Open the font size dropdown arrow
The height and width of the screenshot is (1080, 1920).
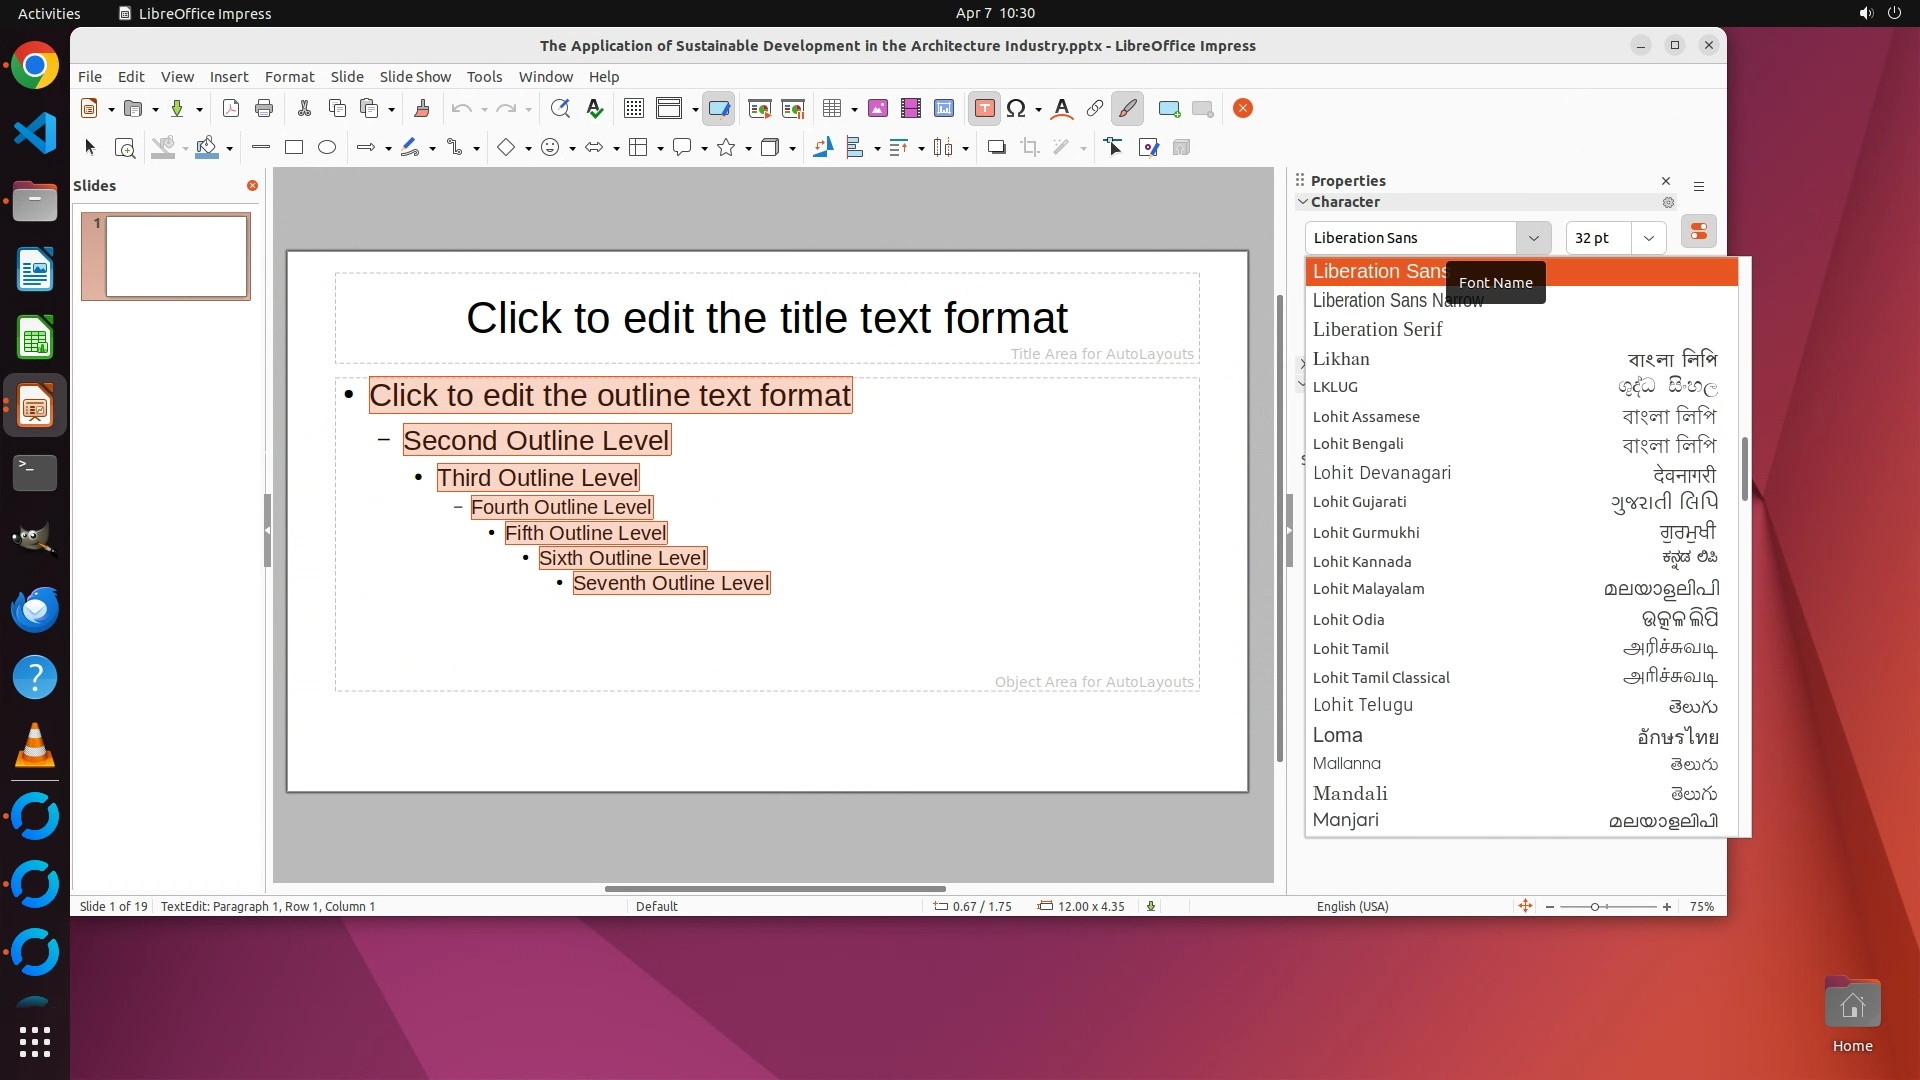[x=1649, y=238]
